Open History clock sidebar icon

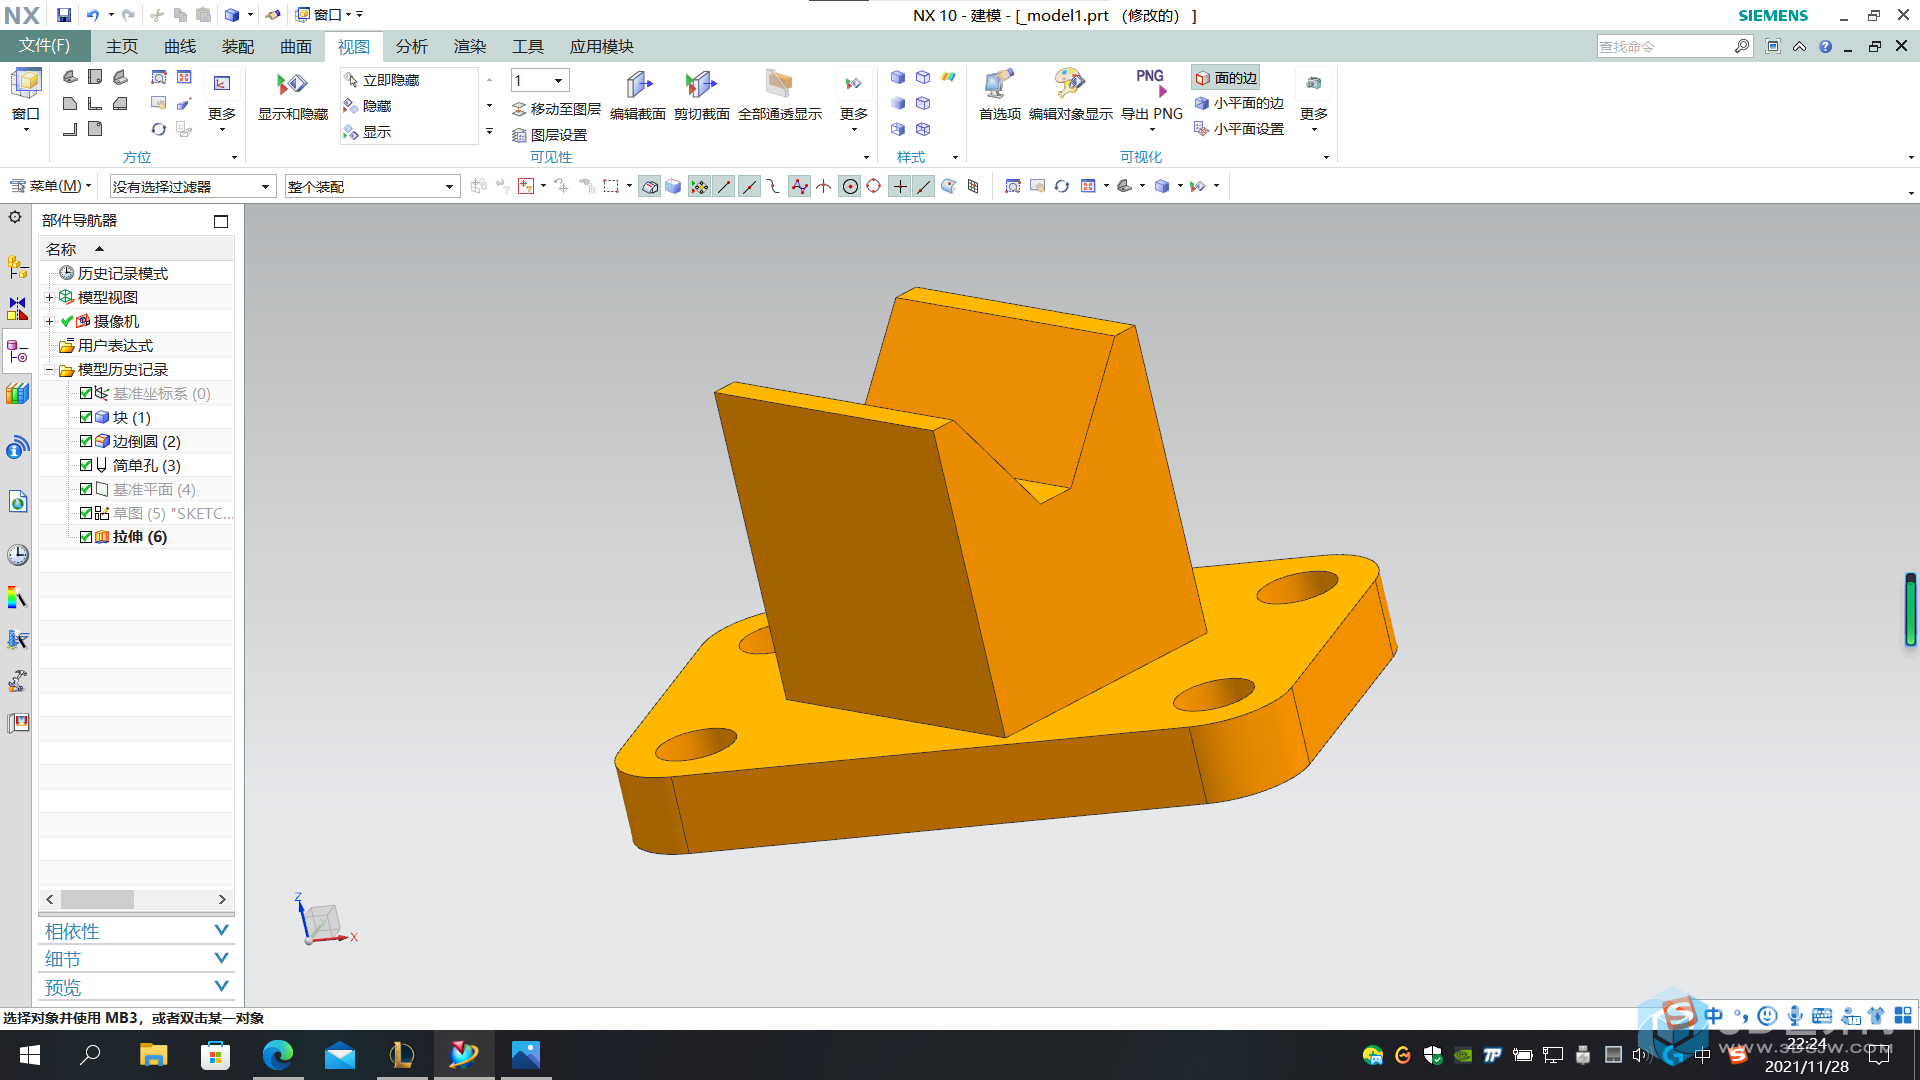point(17,555)
